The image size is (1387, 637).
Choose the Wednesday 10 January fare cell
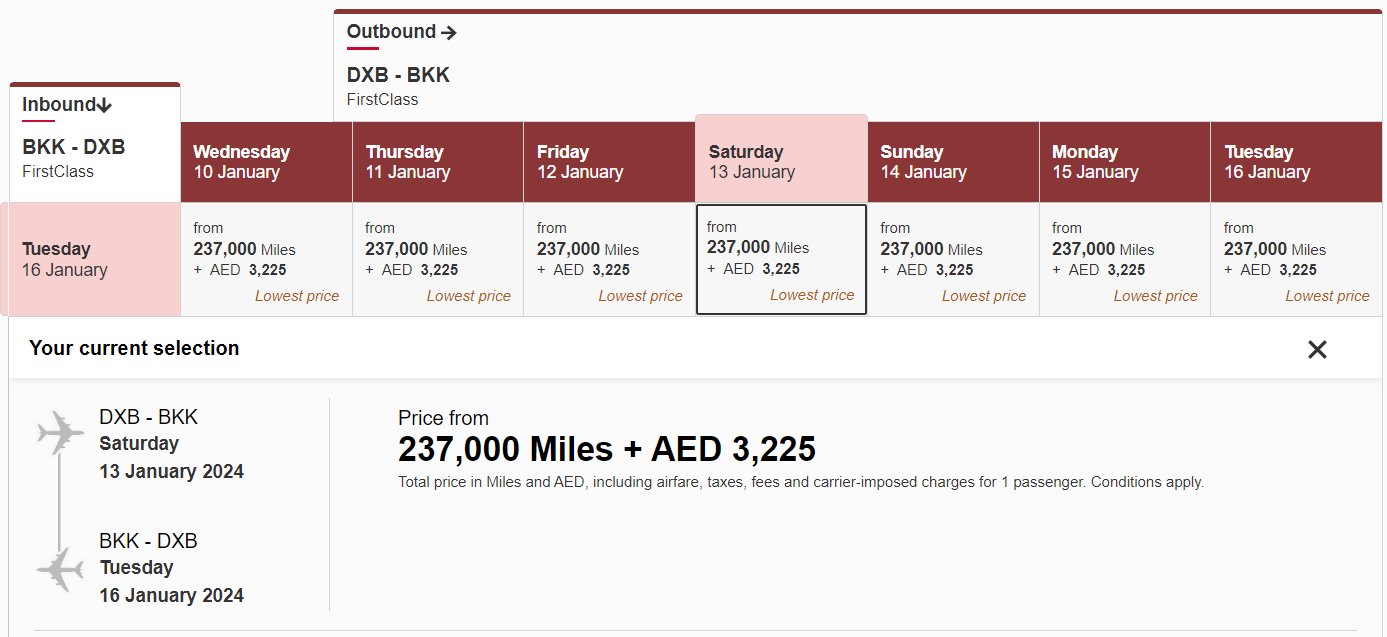click(266, 259)
